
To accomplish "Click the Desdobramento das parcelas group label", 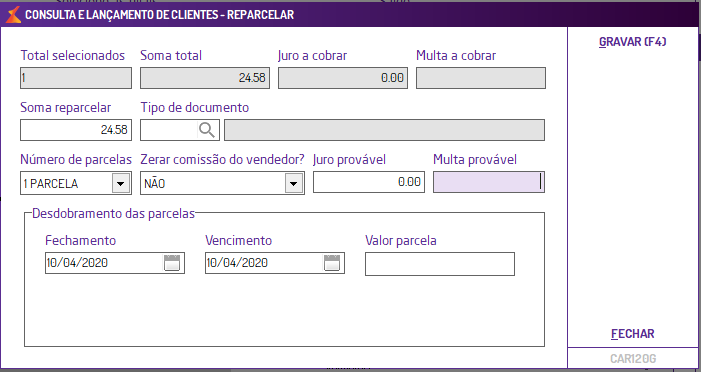I will [x=114, y=213].
